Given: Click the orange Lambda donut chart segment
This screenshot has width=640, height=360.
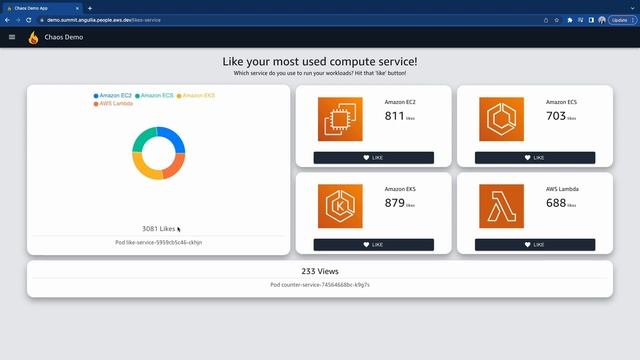Looking at the screenshot, I should [175, 167].
